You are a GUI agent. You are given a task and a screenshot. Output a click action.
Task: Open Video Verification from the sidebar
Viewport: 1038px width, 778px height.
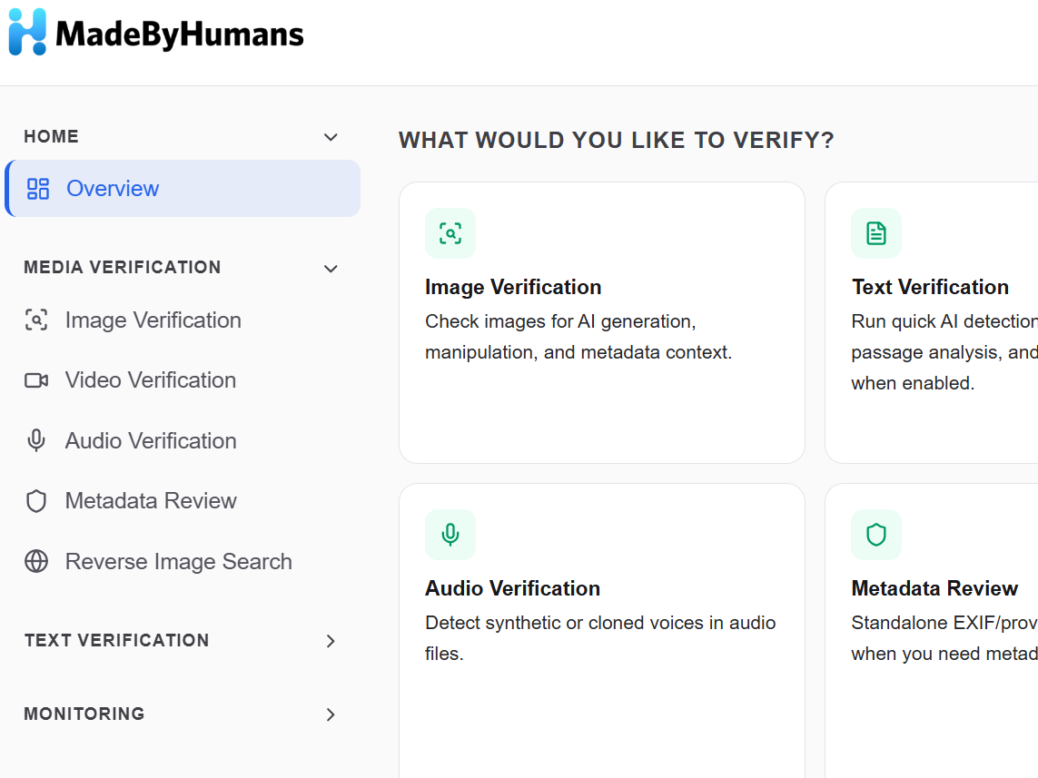pos(150,380)
